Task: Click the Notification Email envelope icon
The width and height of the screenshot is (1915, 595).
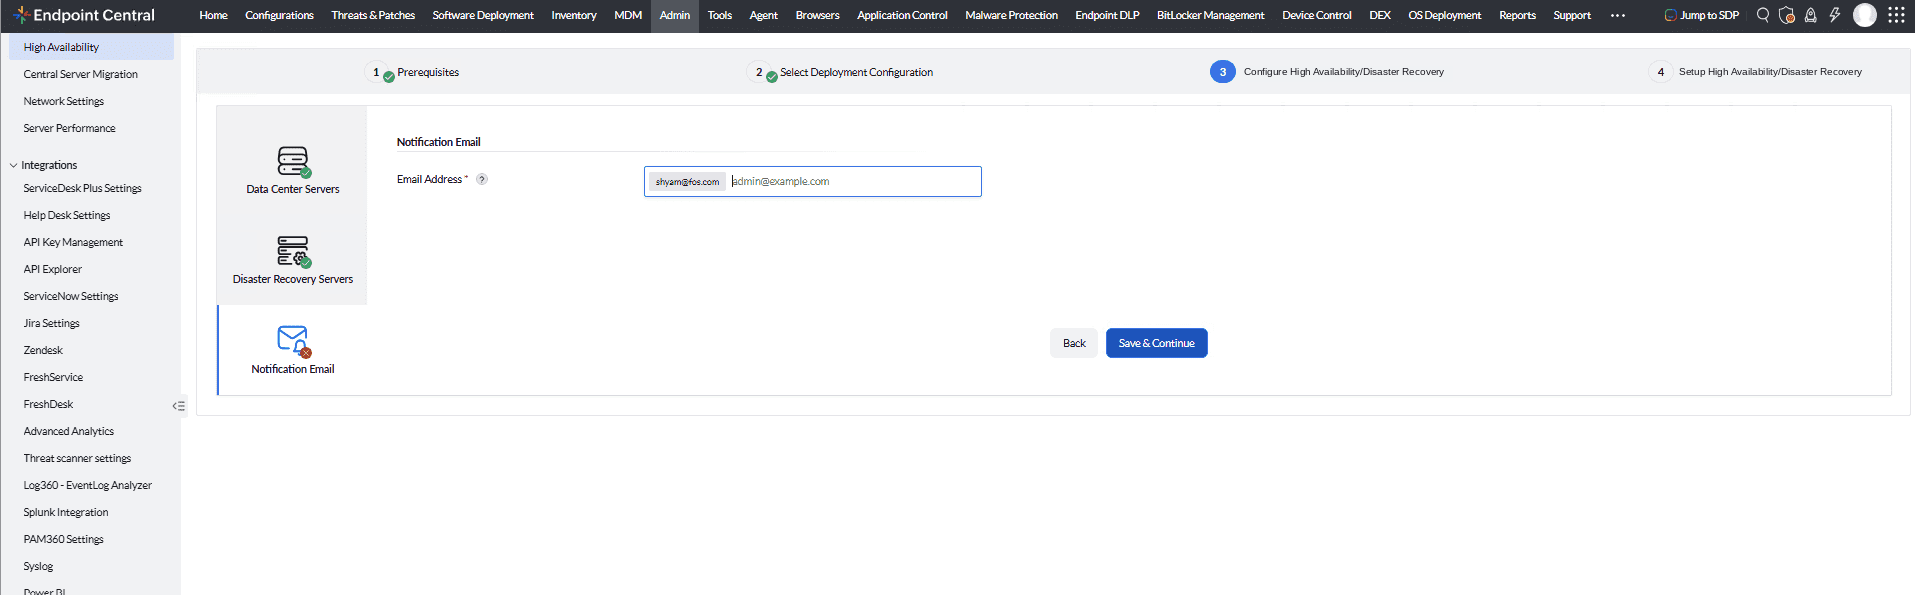Action: click(x=293, y=341)
